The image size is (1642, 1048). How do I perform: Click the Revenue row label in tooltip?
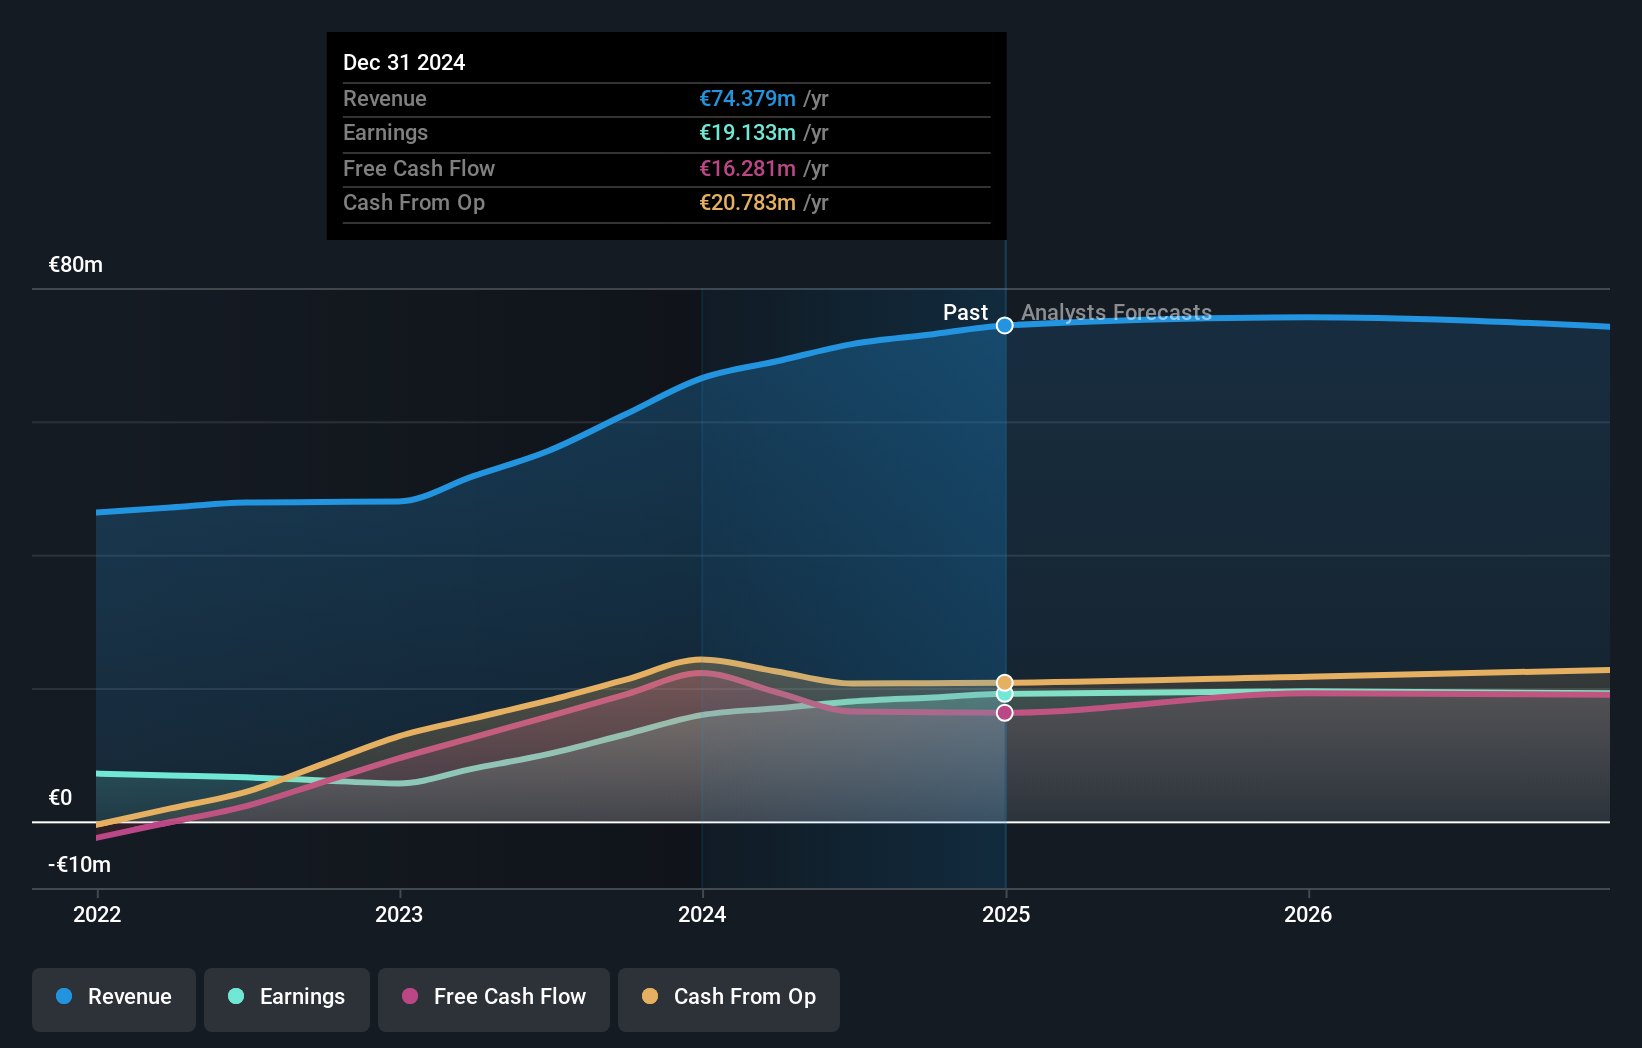(x=385, y=98)
